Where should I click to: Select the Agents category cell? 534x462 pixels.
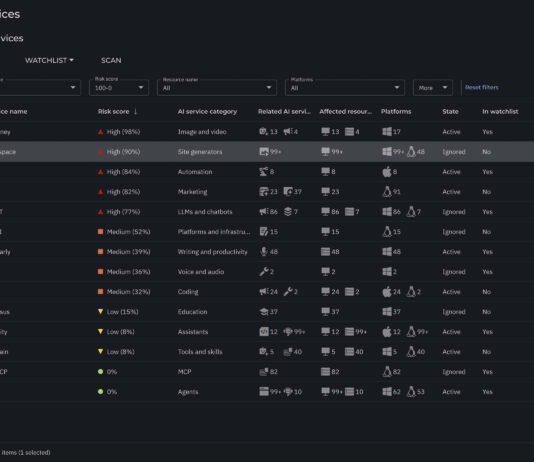(x=188, y=392)
